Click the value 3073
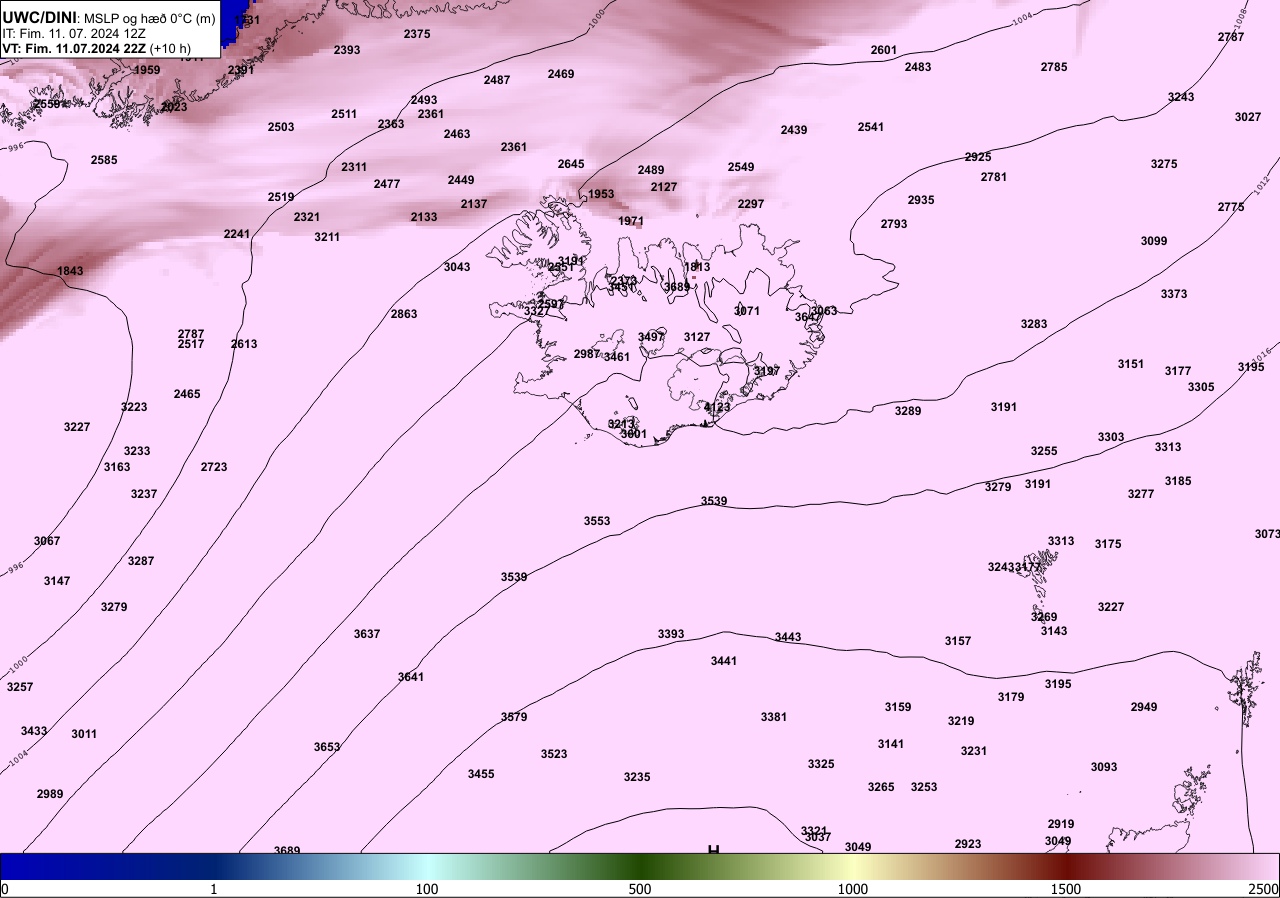The image size is (1280, 898). [x=1267, y=534]
